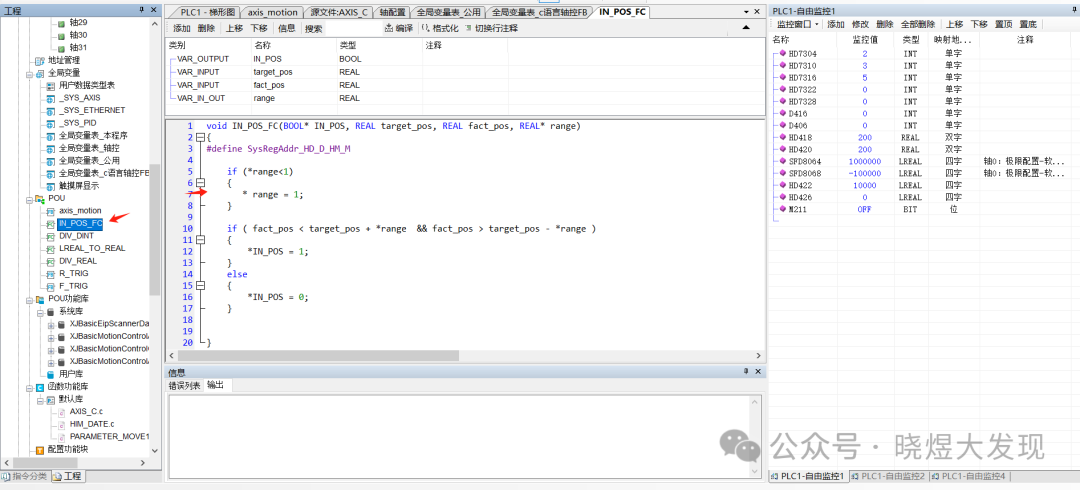Click the 用户库 user library icon
Image resolution: width=1080 pixels, height=490 pixels.
tap(50, 374)
